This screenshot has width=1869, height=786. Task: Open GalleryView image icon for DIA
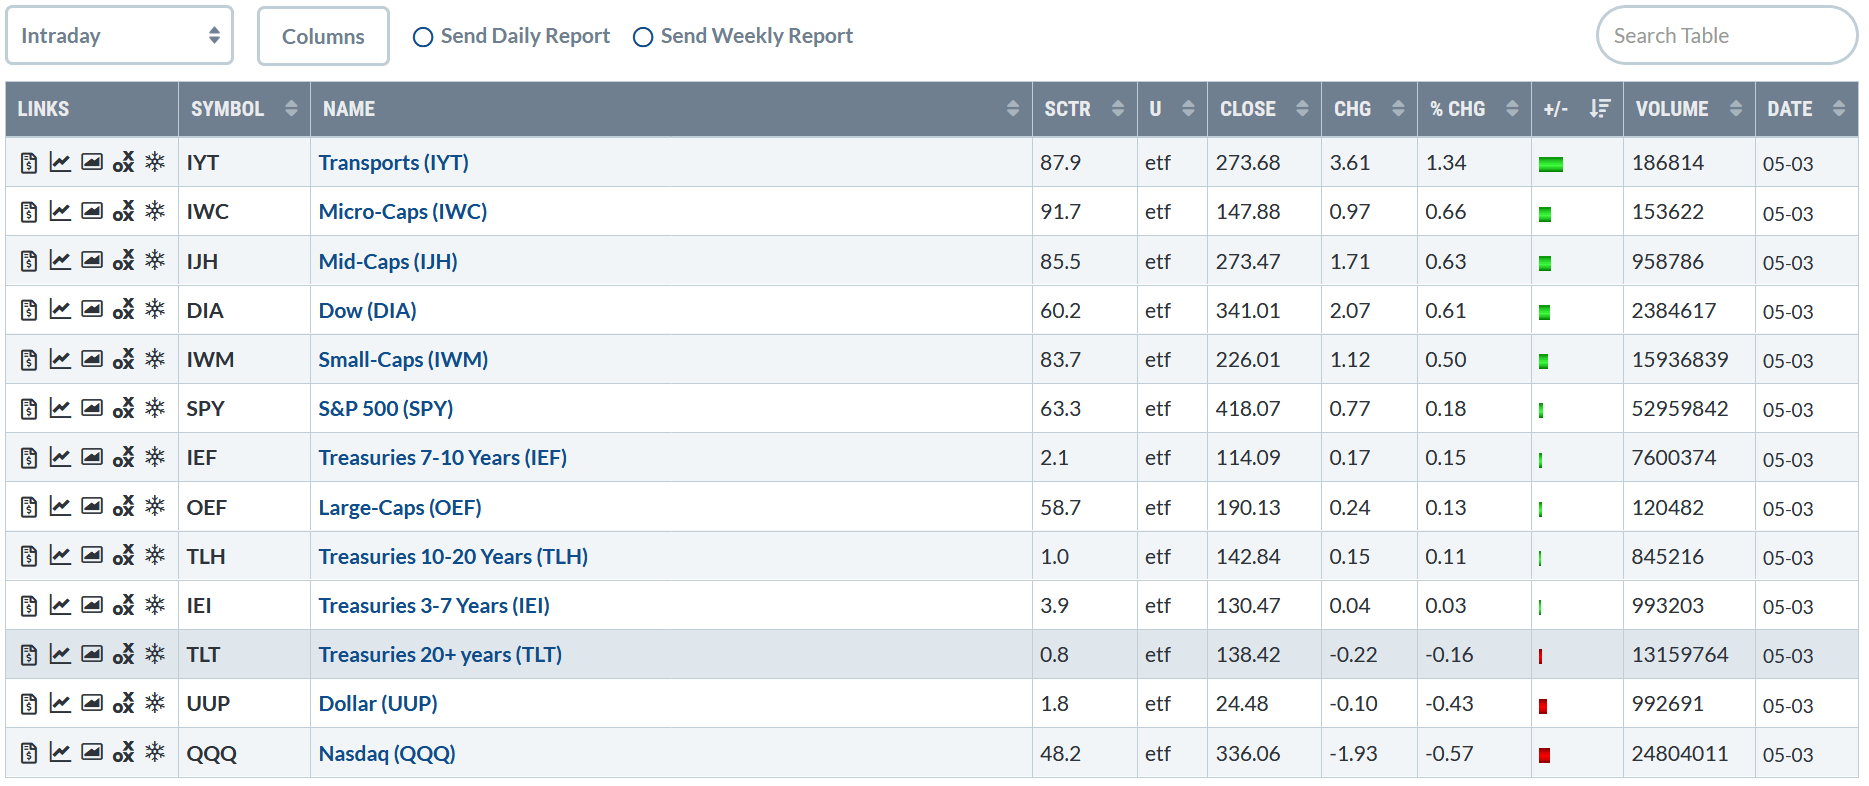click(92, 309)
